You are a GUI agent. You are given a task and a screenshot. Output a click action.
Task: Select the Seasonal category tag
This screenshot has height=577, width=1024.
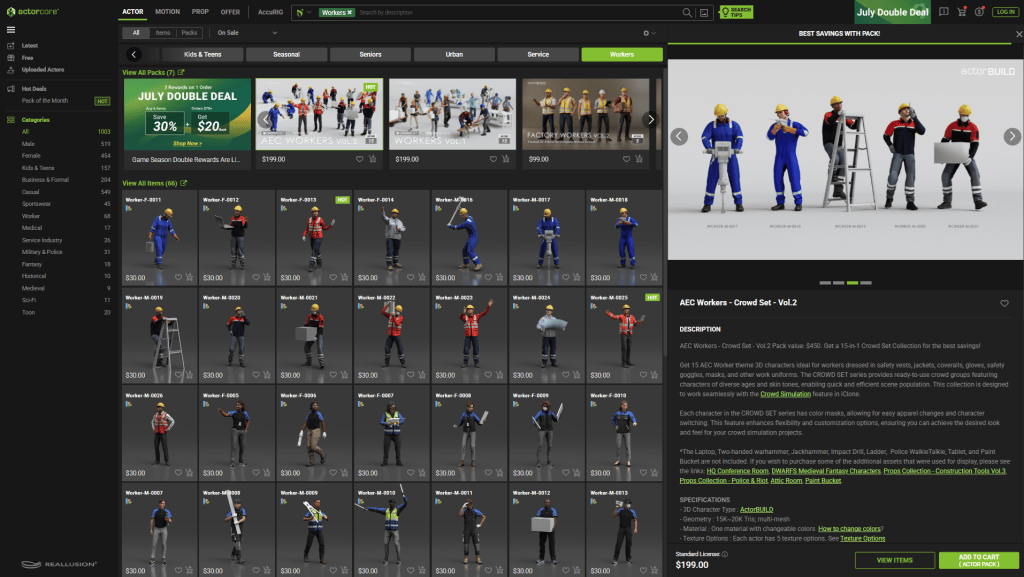click(286, 55)
